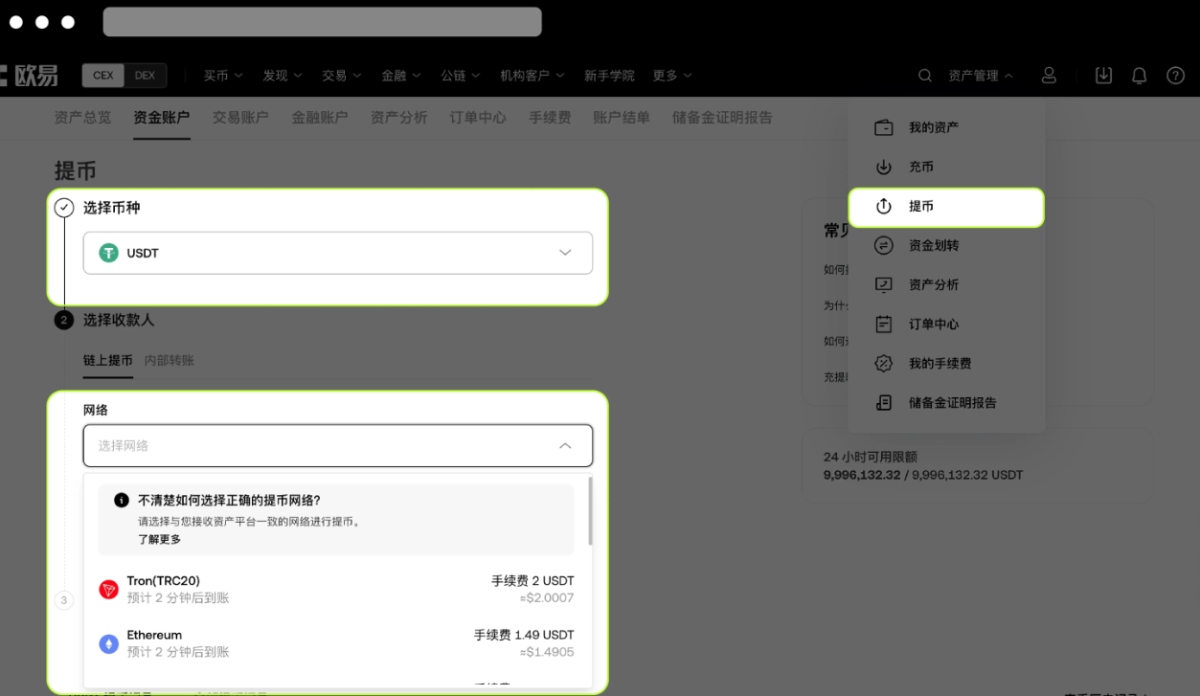Switch to 内部转账 internal transfer tab
Viewport: 1200px width, 696px height.
169,360
